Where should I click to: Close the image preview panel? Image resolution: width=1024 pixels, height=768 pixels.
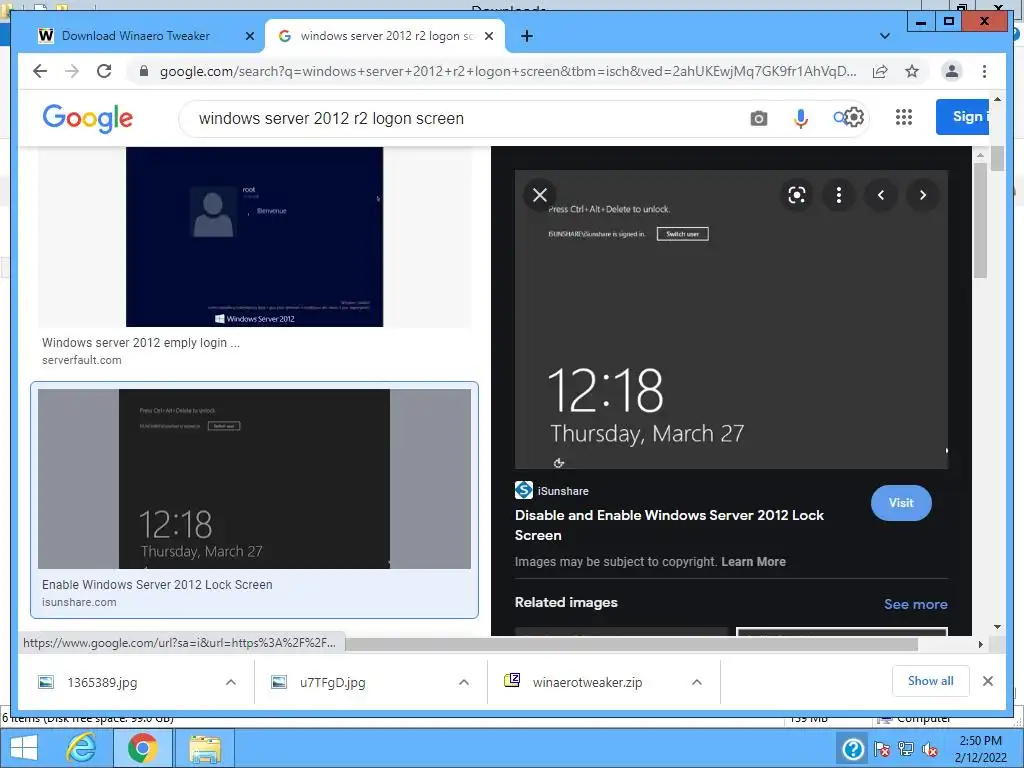click(539, 195)
